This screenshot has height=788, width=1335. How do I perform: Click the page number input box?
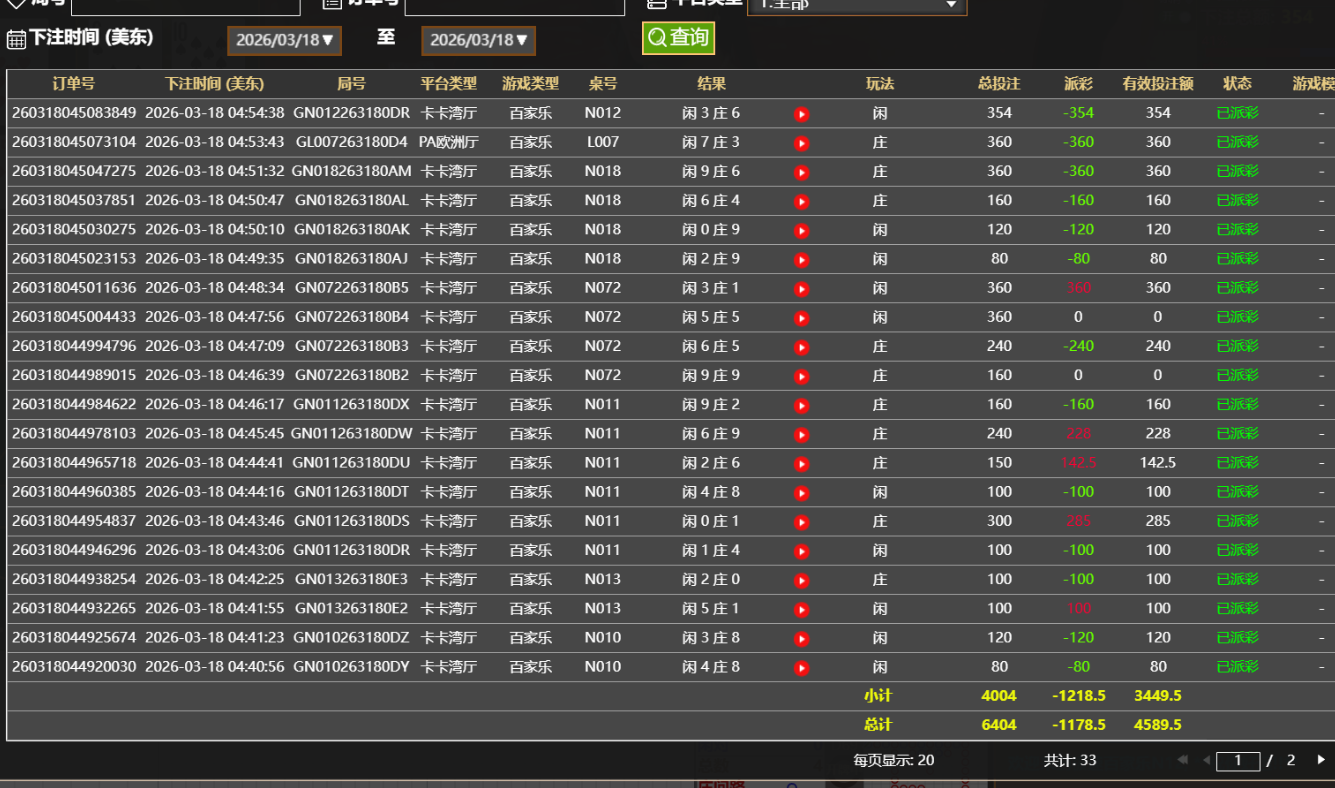click(x=1238, y=760)
